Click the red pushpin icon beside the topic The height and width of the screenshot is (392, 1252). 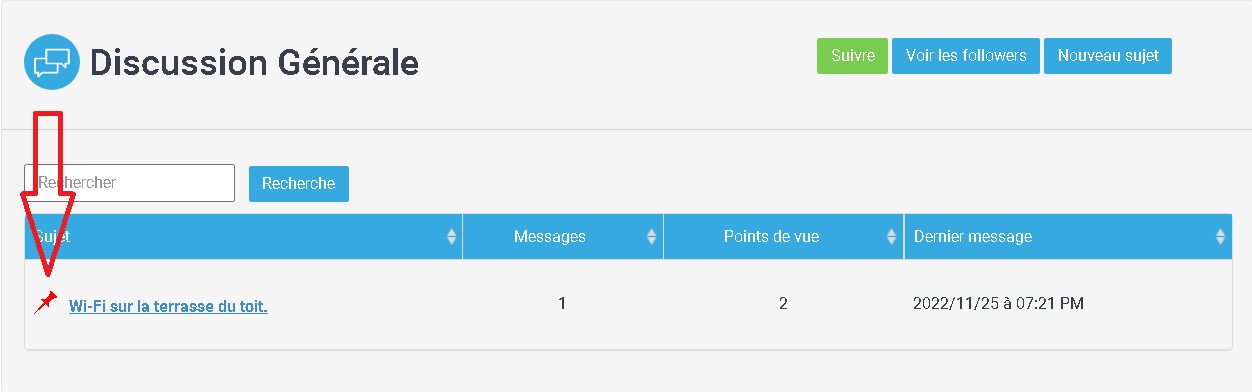pyautogui.click(x=45, y=302)
